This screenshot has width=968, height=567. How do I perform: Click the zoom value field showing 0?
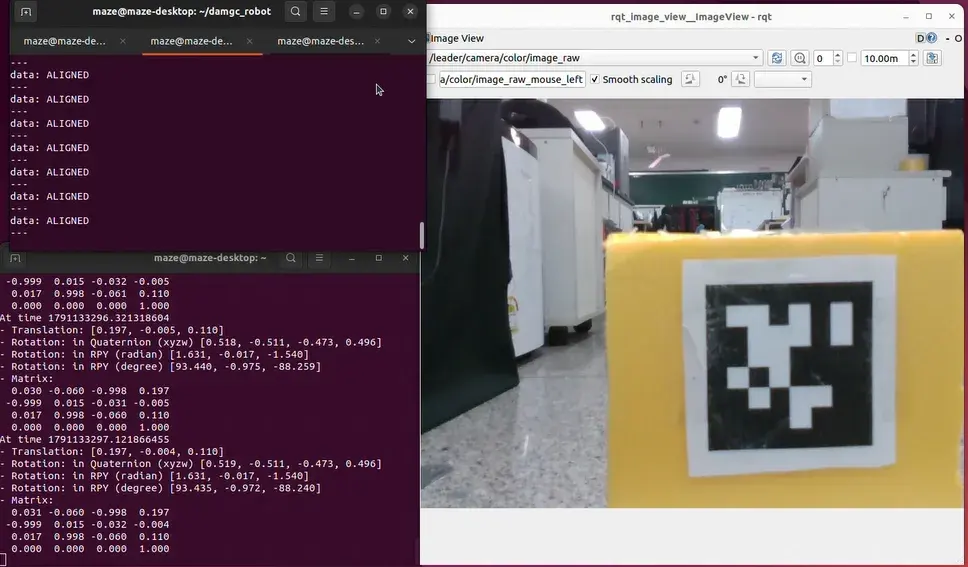pos(823,58)
